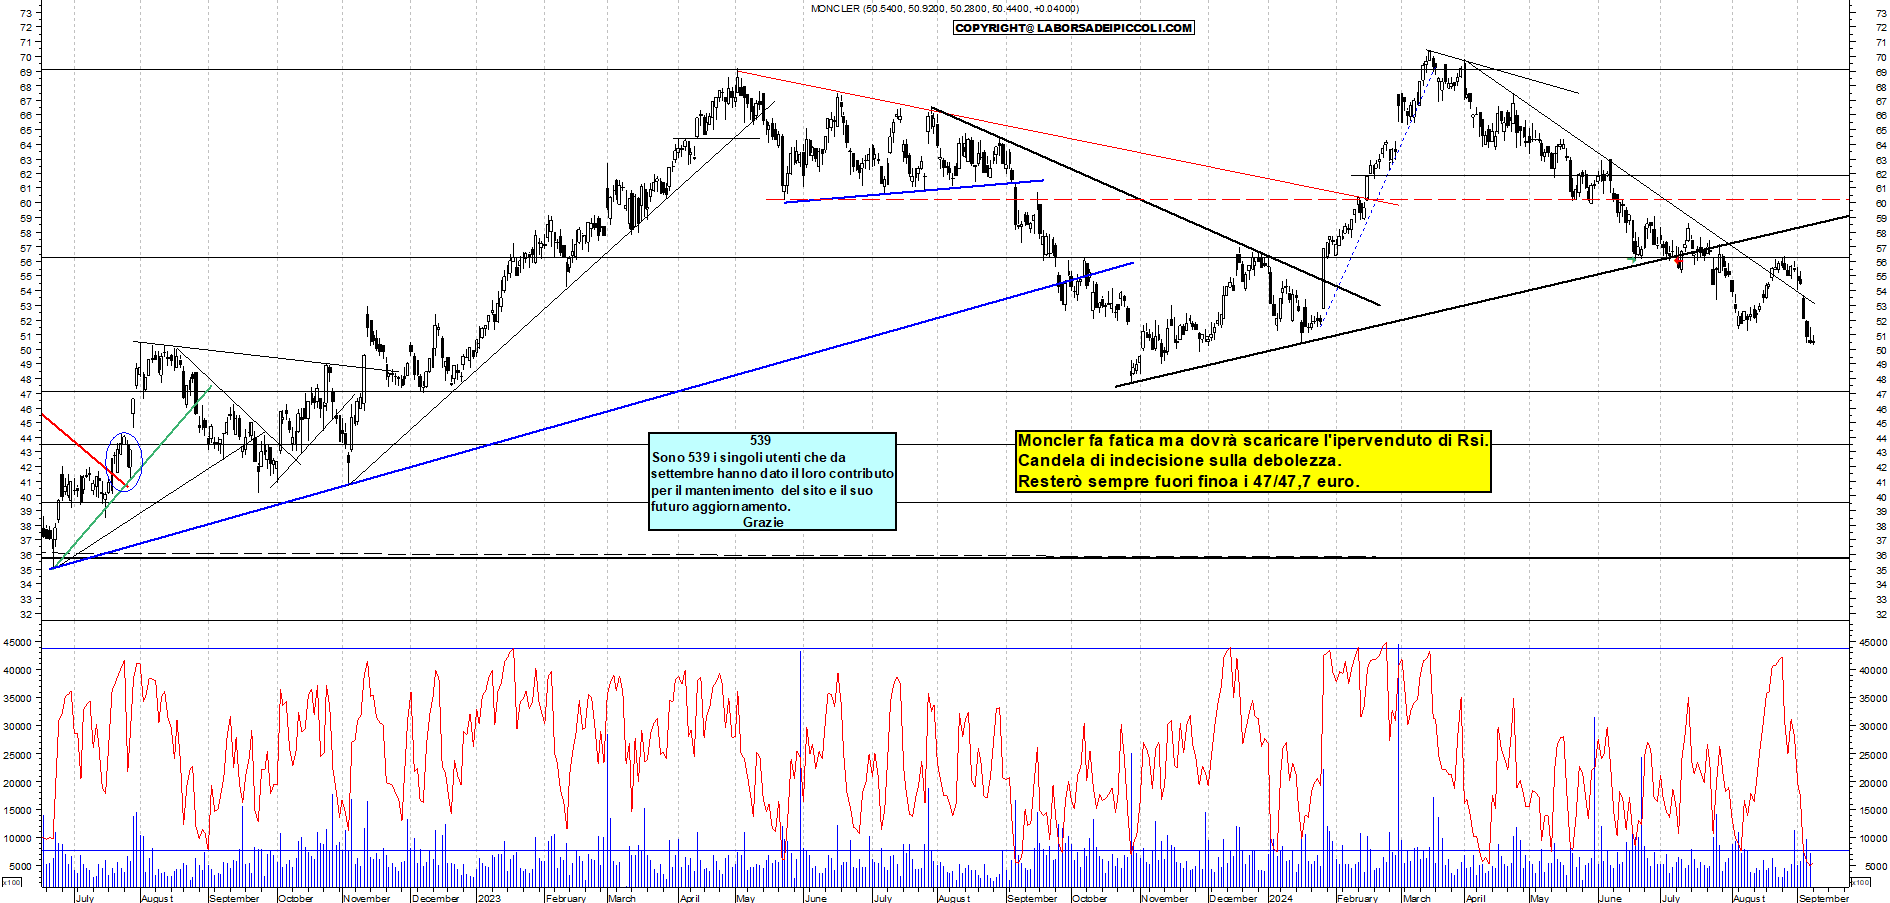
Task: Click '10000' on the left volume axis
Action: click(x=19, y=838)
